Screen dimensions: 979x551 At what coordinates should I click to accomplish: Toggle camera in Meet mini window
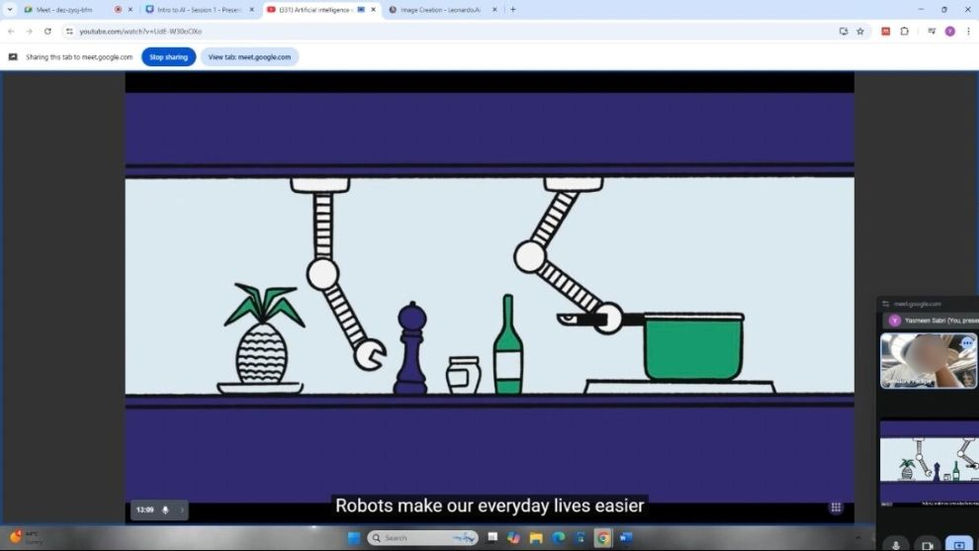(927, 545)
